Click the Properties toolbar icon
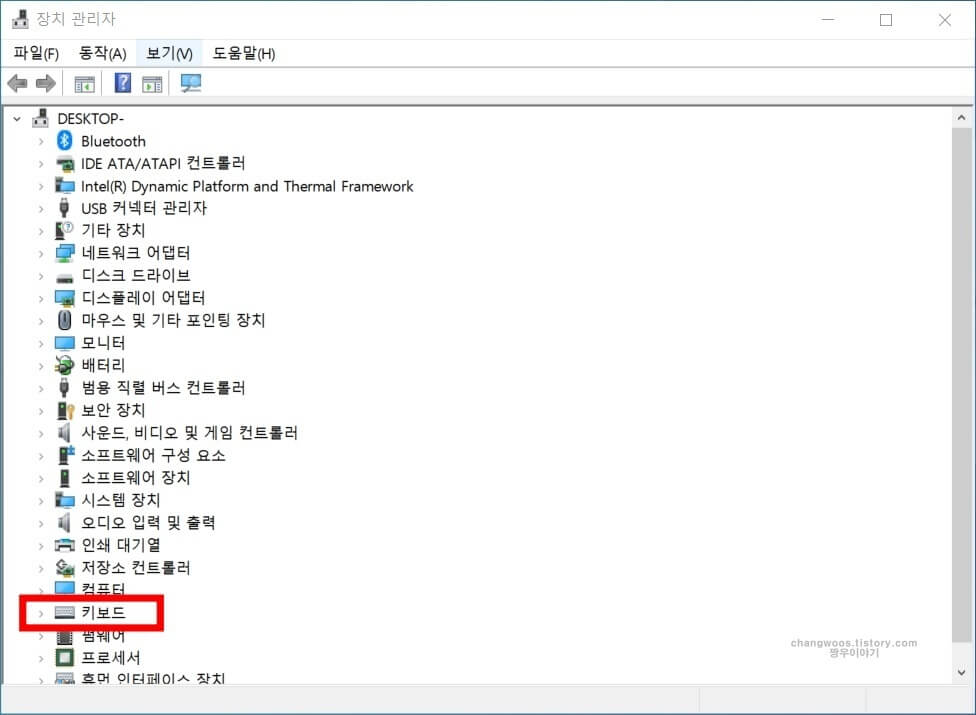 152,83
